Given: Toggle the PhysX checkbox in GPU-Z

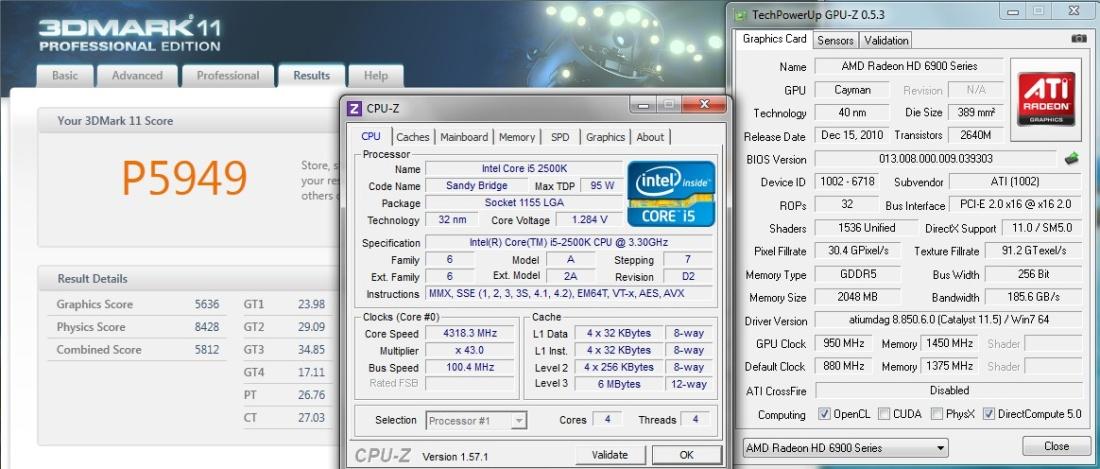Looking at the screenshot, I should pyautogui.click(x=937, y=414).
